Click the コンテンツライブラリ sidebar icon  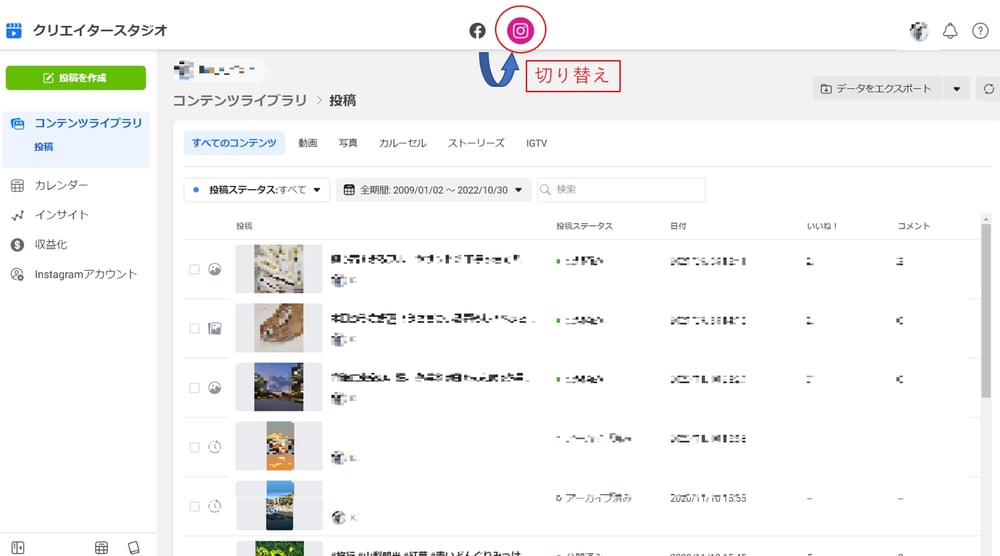tap(17, 124)
